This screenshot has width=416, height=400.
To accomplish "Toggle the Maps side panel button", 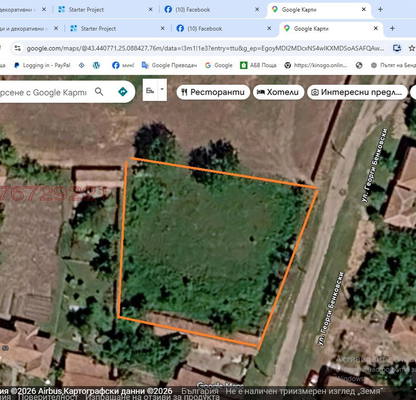I will 150,90.
